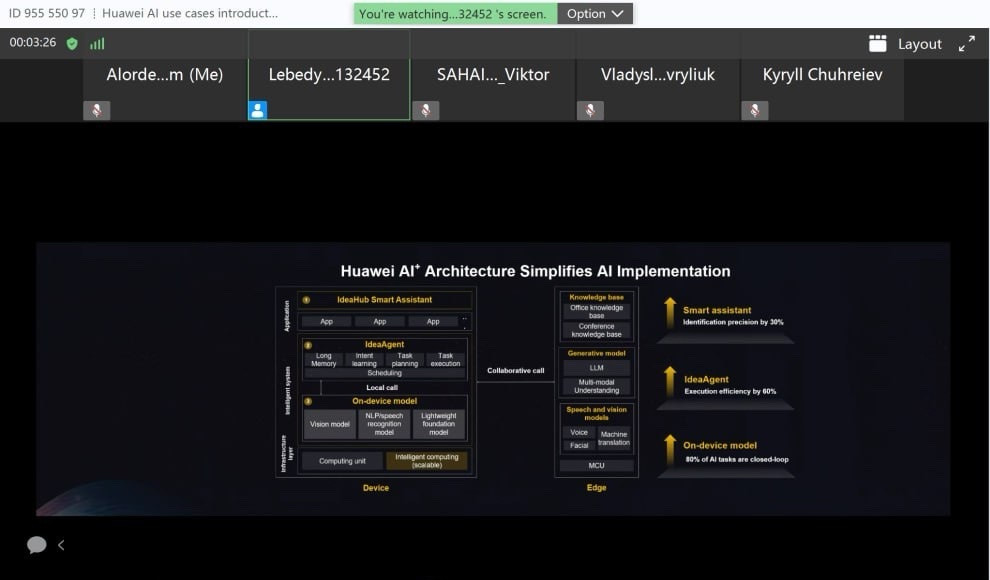
Task: Click 80% of AI tasks are closed-loop text
Action: [x=737, y=459]
